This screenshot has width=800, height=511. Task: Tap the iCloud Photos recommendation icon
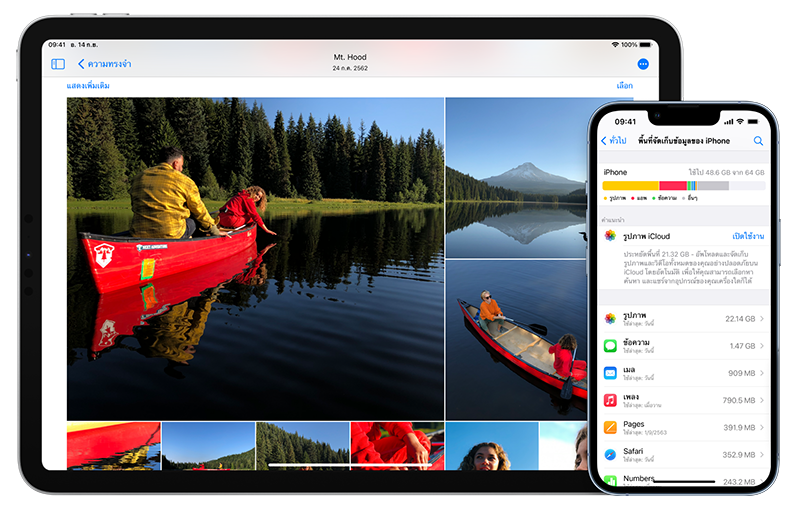(610, 236)
